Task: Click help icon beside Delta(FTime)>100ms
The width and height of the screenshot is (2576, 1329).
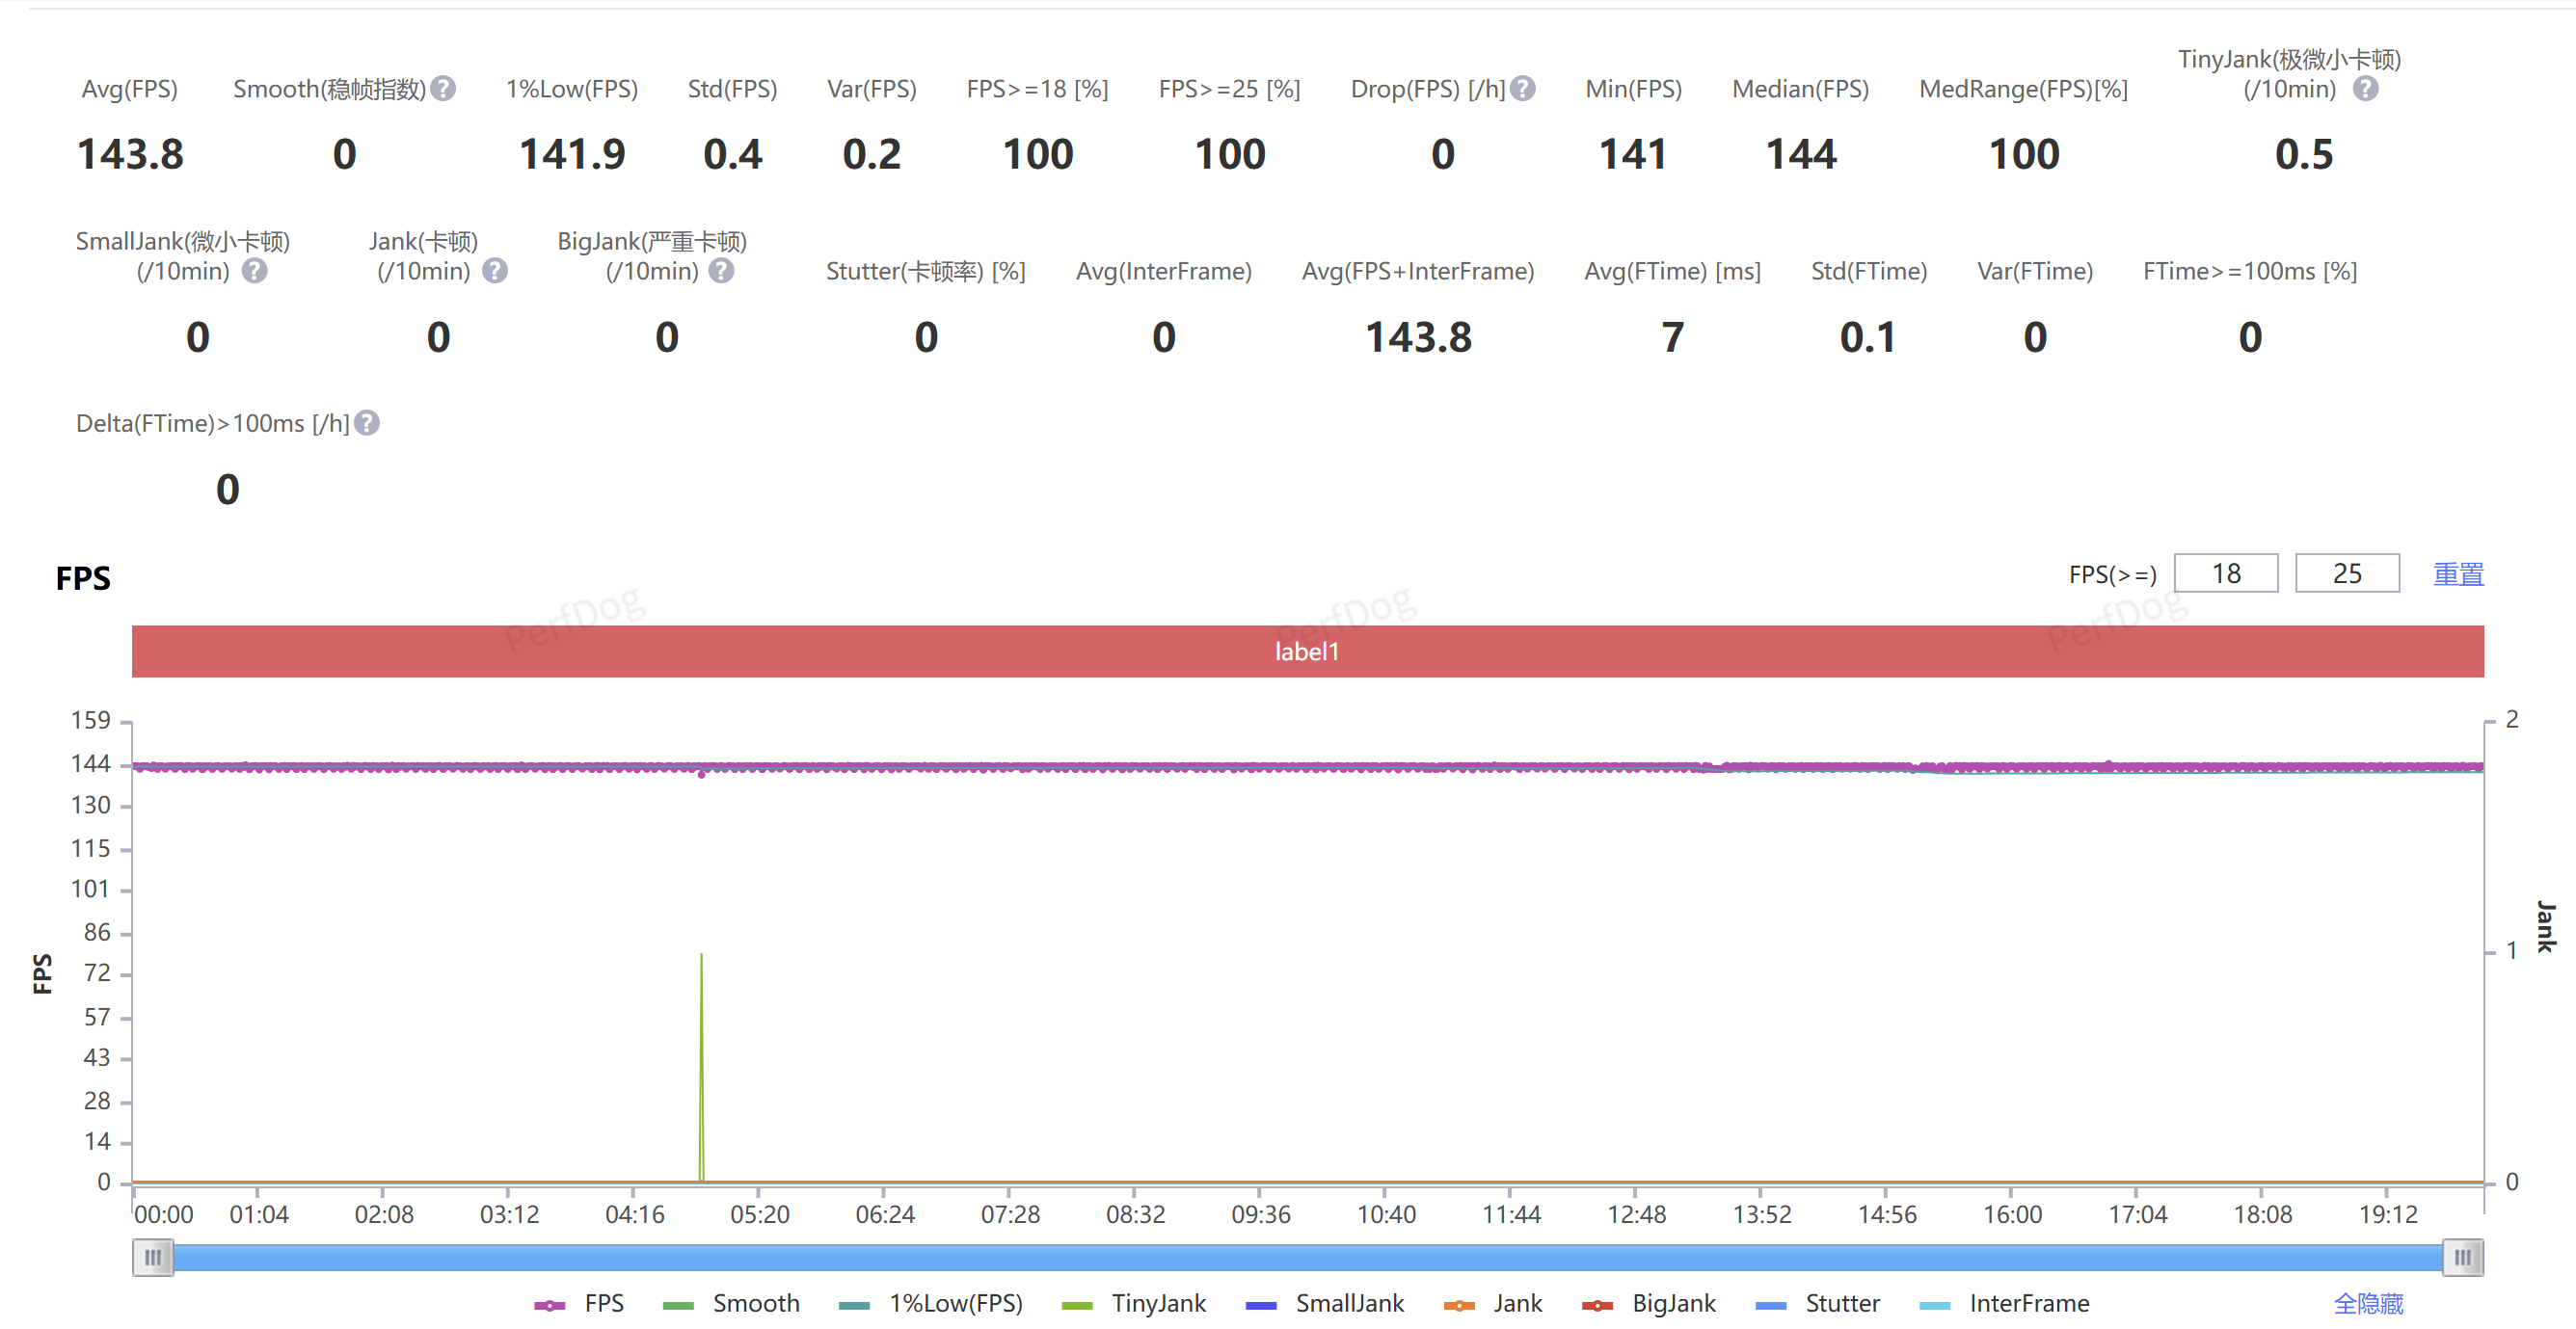Action: pos(367,423)
